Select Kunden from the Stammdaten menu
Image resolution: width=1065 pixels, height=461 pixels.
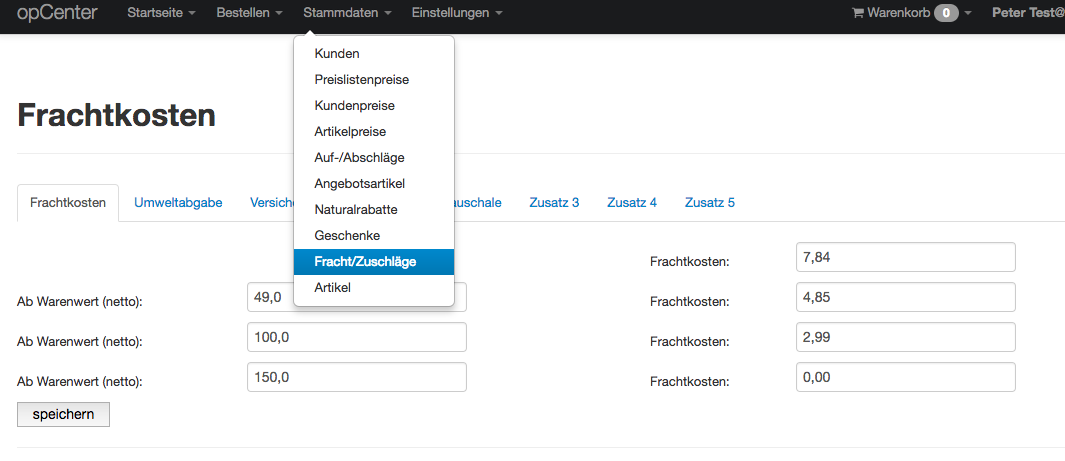coord(337,54)
